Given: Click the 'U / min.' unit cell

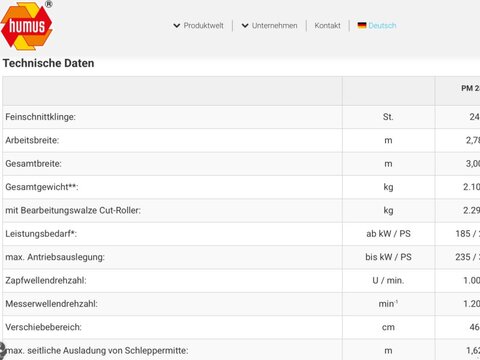Looking at the screenshot, I should pos(388,280).
